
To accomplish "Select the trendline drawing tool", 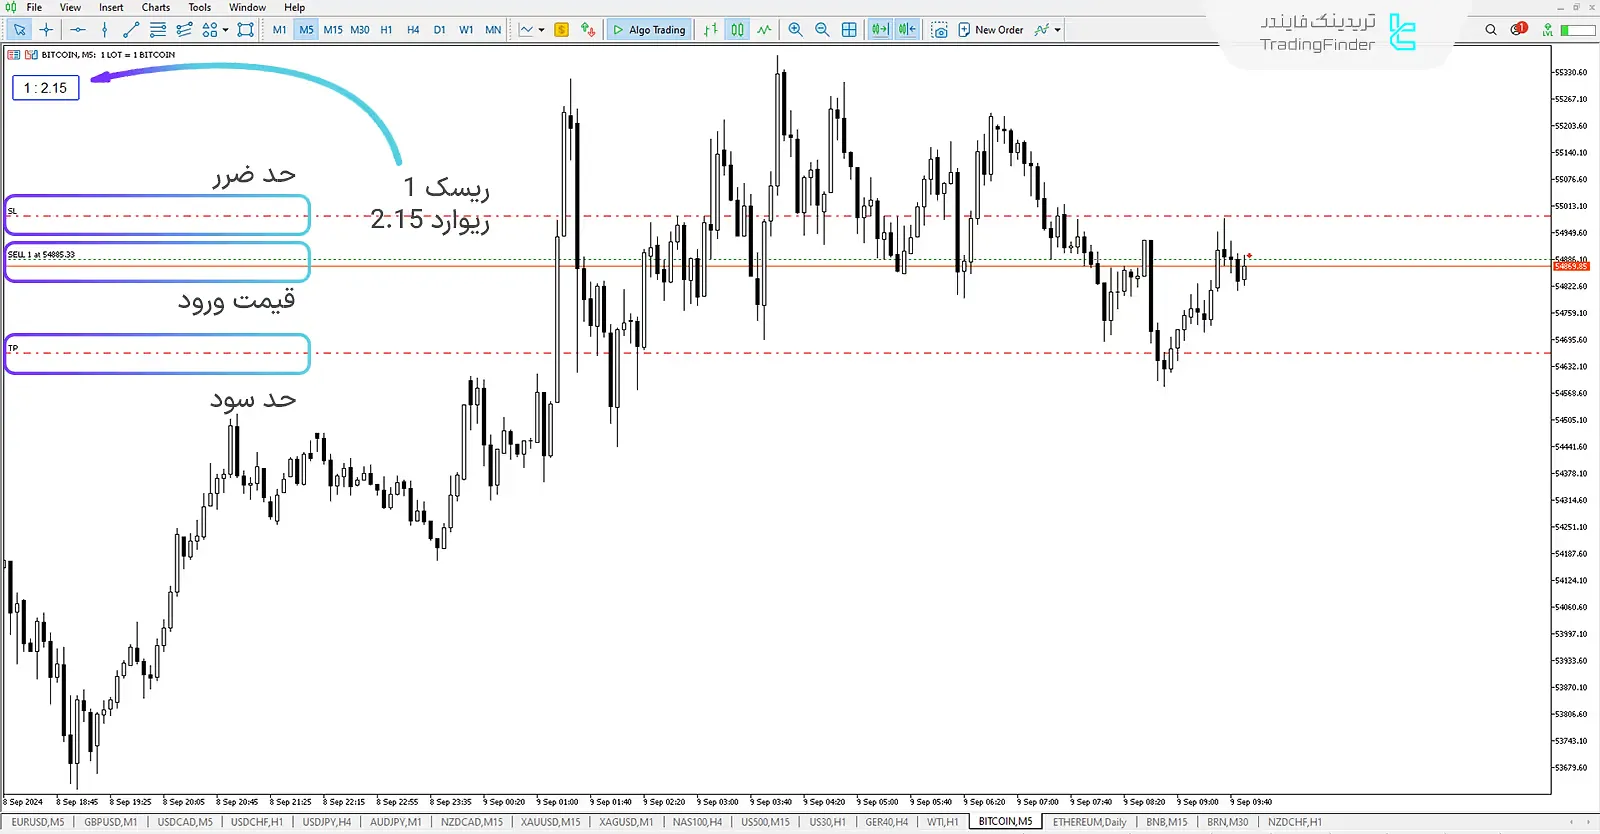I will point(131,30).
